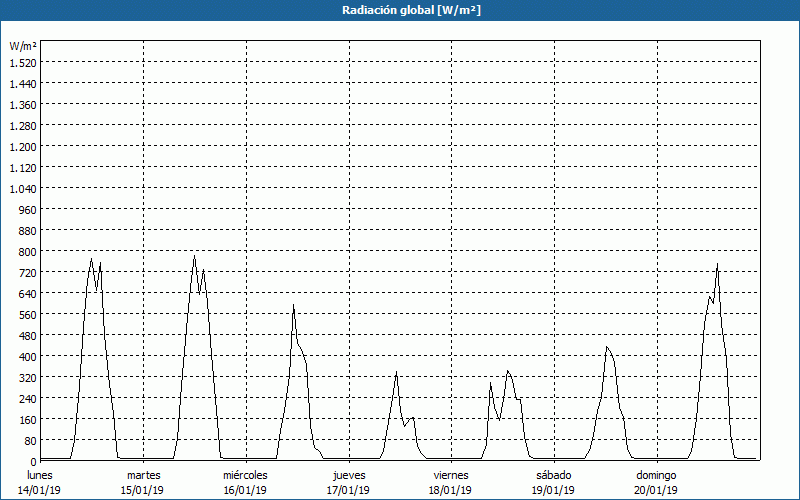Screen dimensions: 800x500
Task: Click the '15/01/19' date label
Action: pos(142,490)
